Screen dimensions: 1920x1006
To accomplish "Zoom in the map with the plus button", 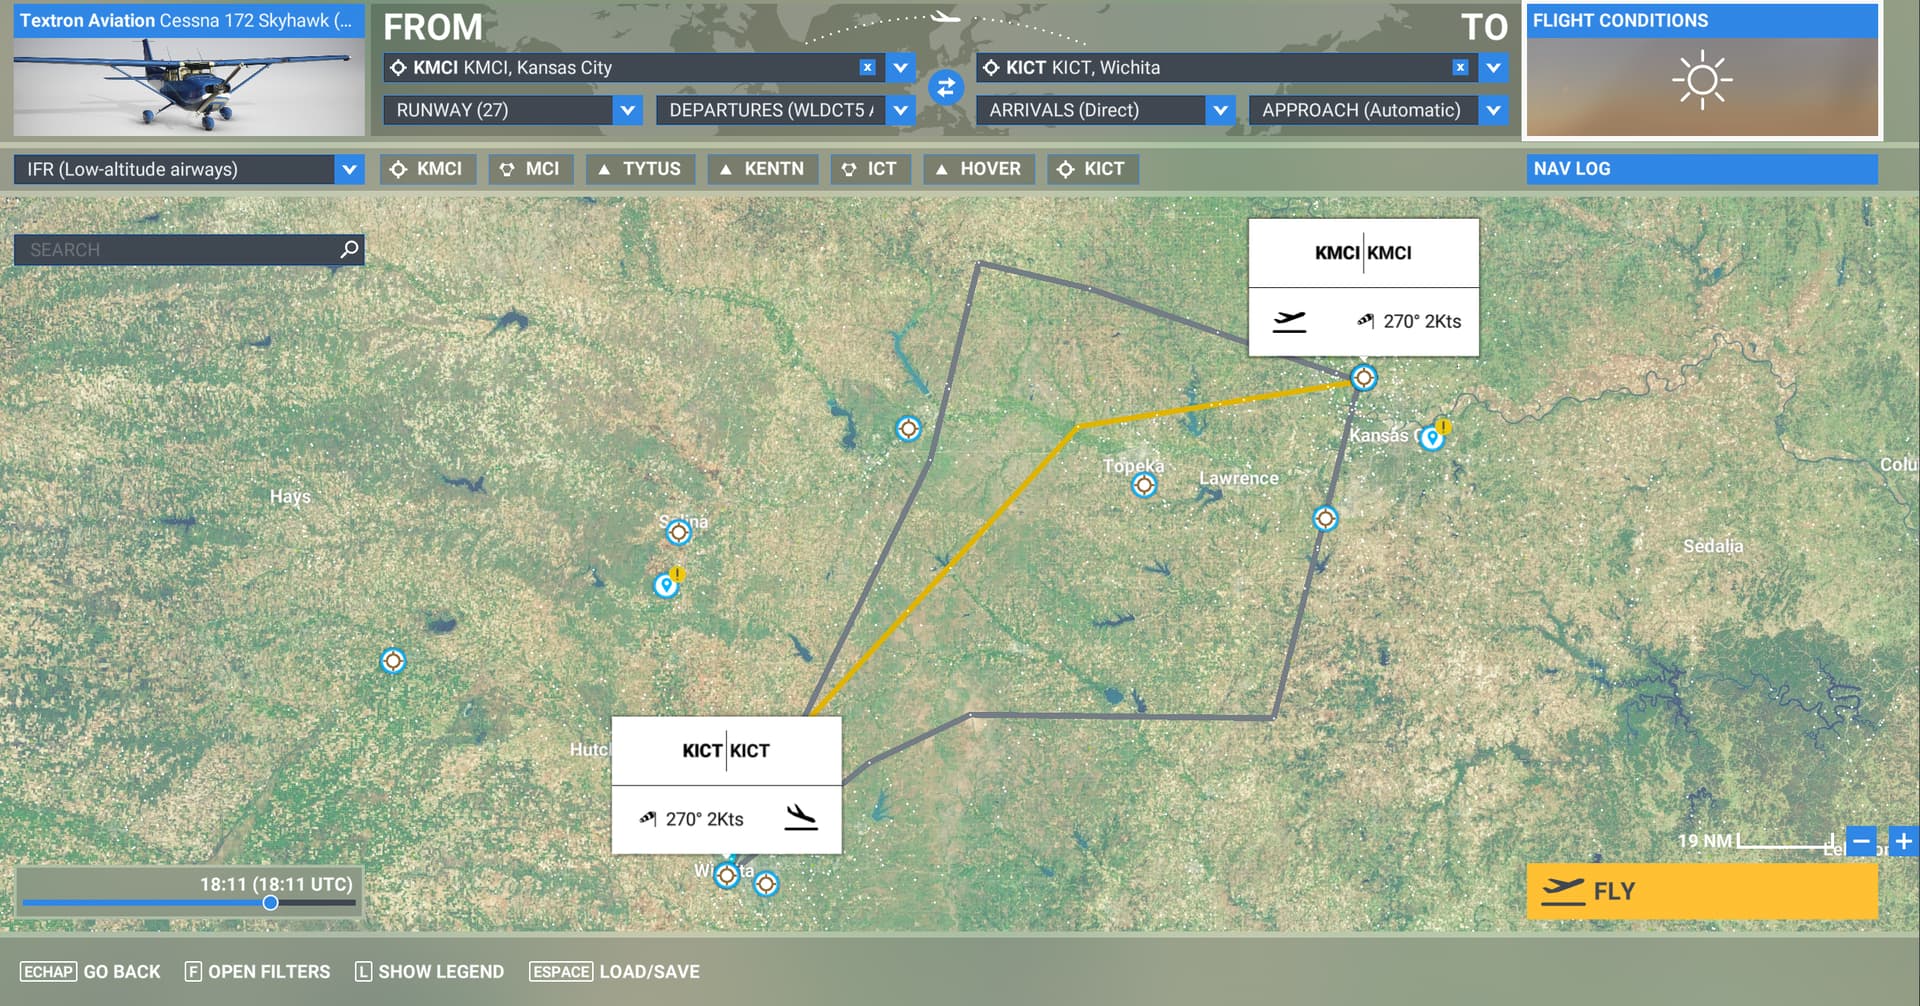I will pos(1904,842).
